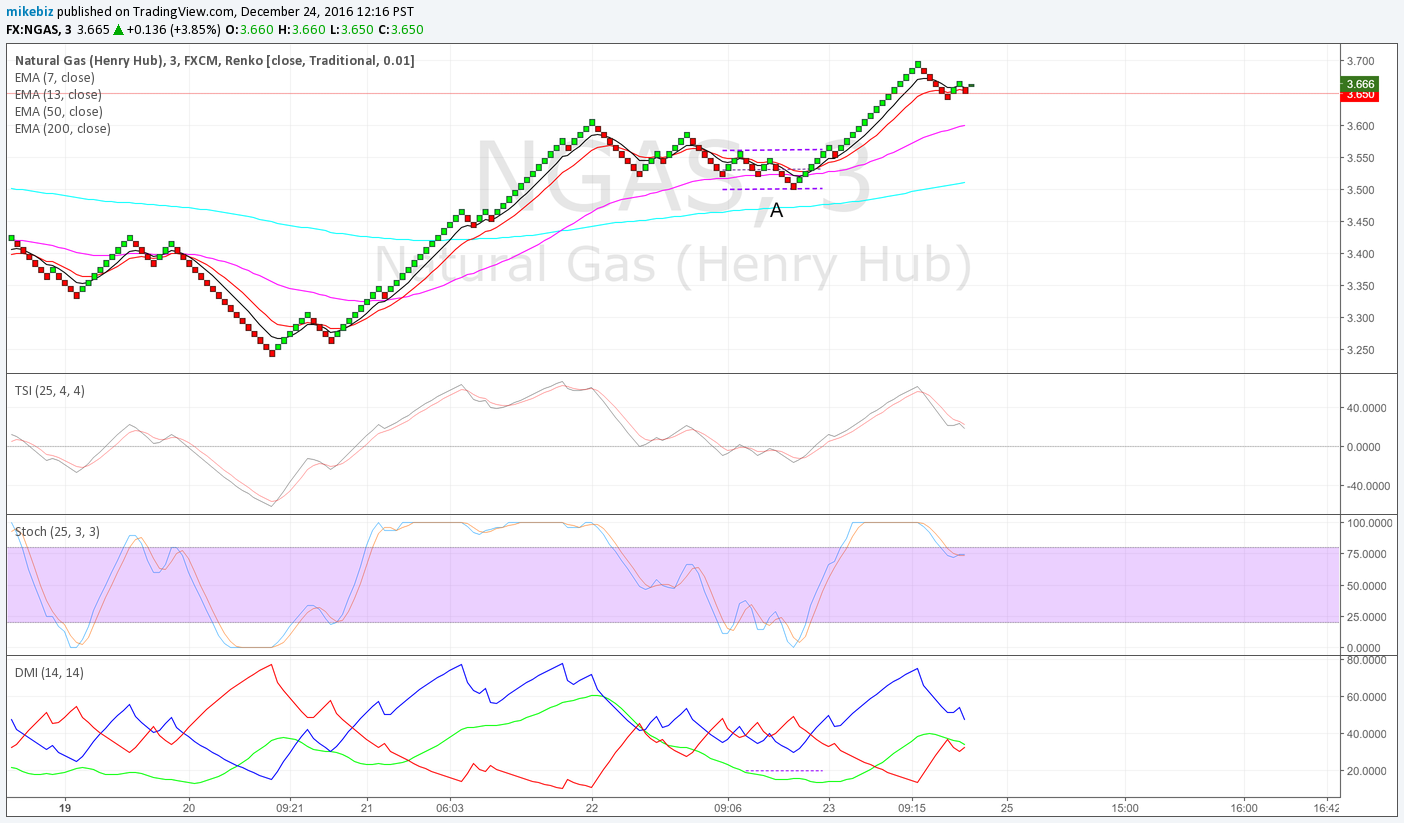Click the 25.0000 Stoch scale label
Screen dimensions: 1404x823
1368,617
